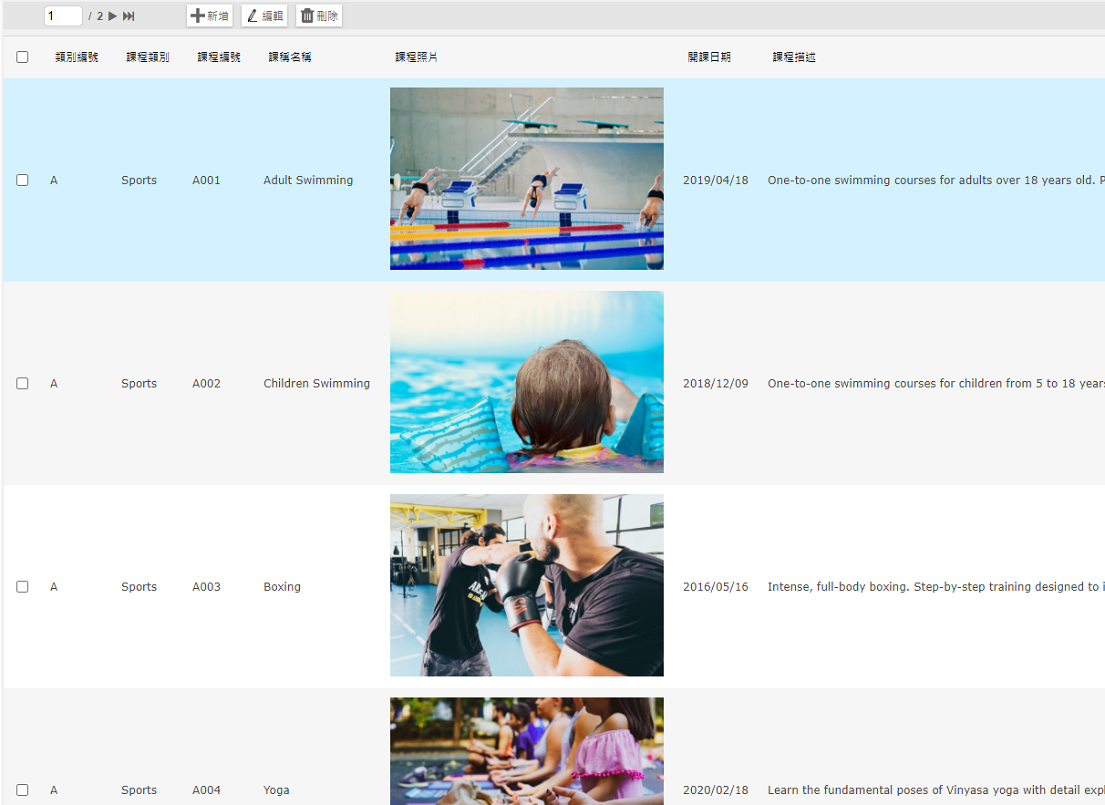Click Sports category in A002 row

[139, 383]
